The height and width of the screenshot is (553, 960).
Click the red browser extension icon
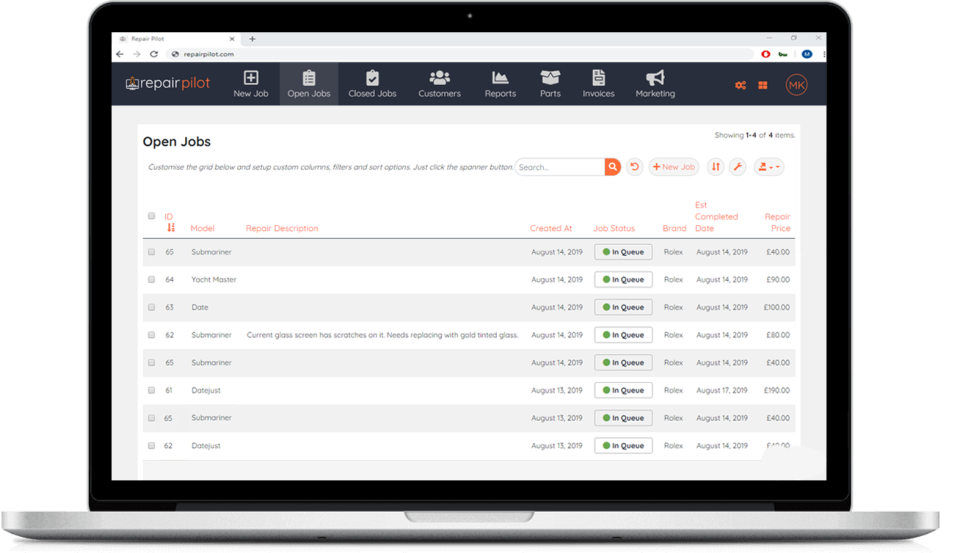pos(765,54)
